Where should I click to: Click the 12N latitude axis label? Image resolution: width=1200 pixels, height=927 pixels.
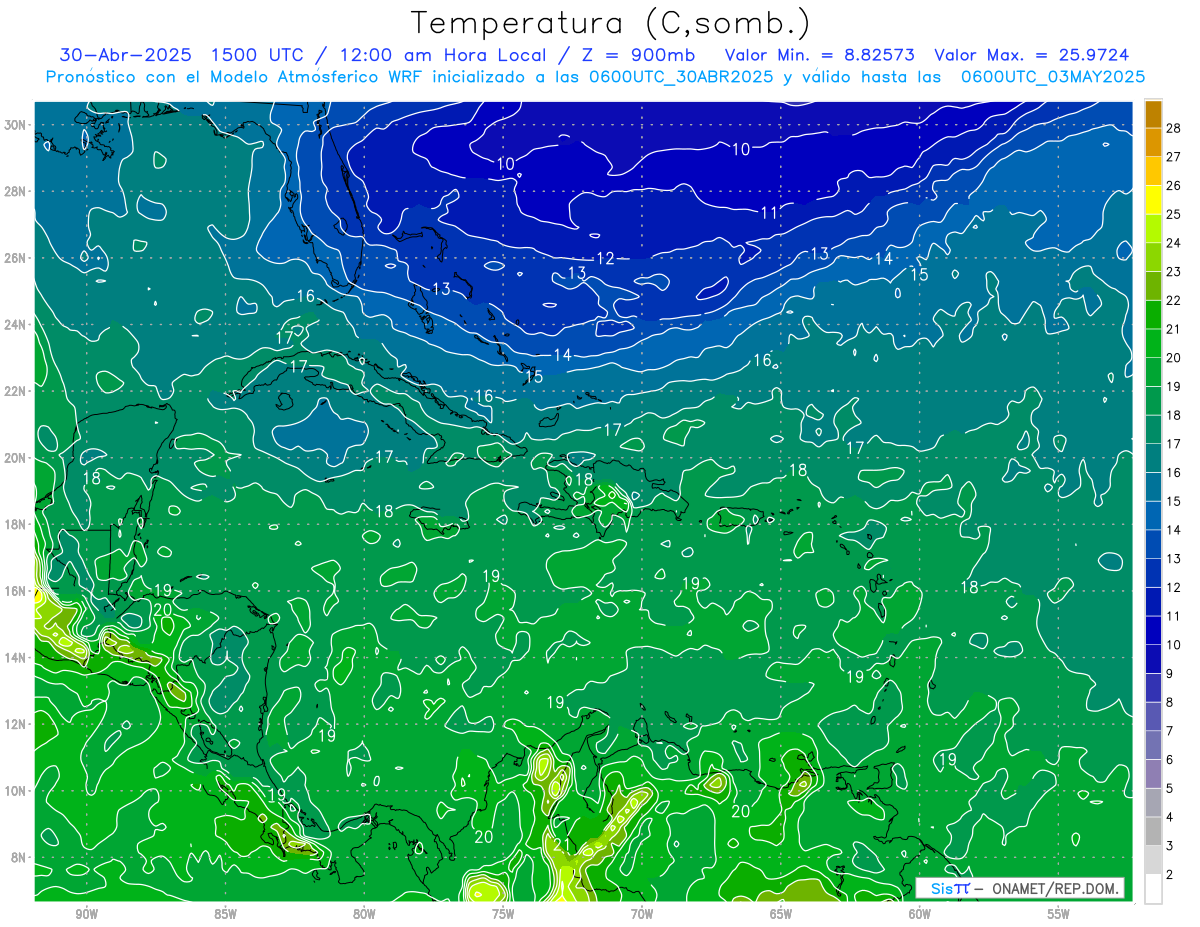pos(15,723)
